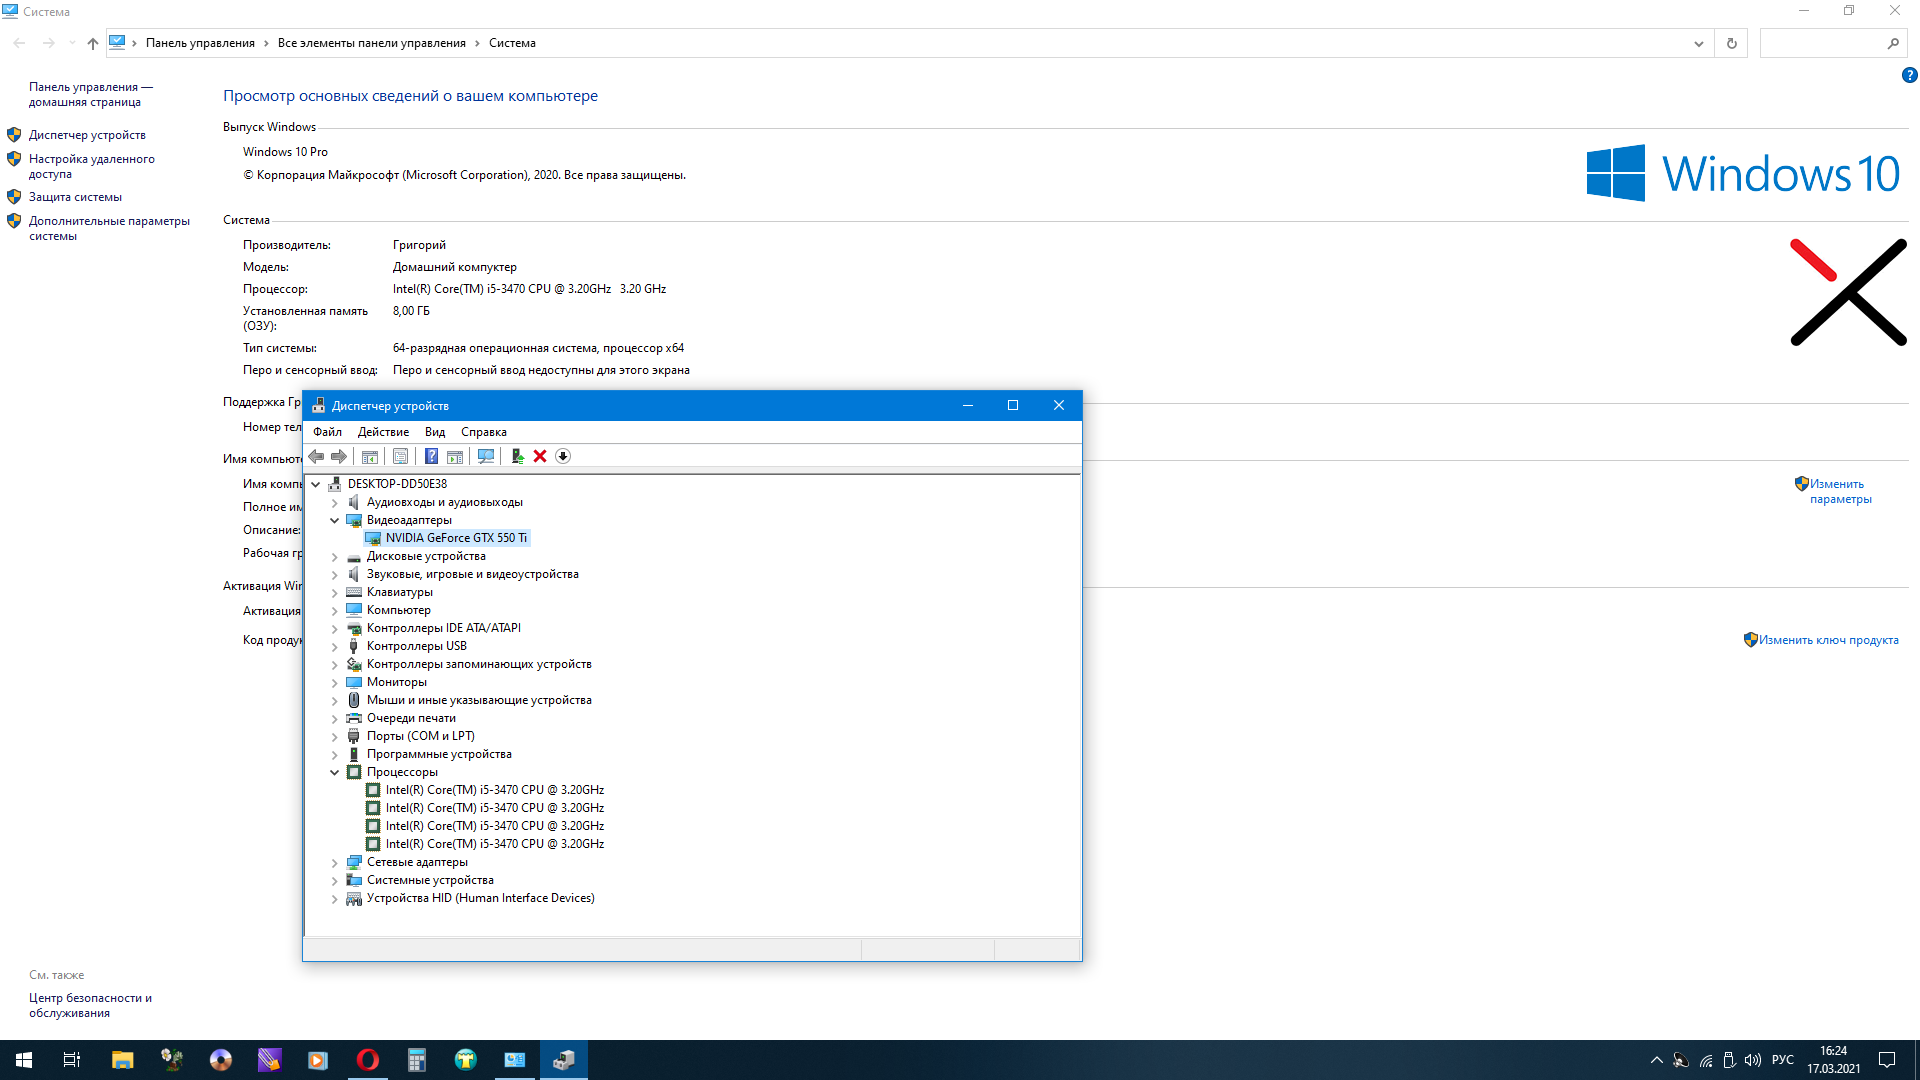Click the Forward arrow in Device Manager toolbar
The image size is (1920, 1080).
(339, 457)
